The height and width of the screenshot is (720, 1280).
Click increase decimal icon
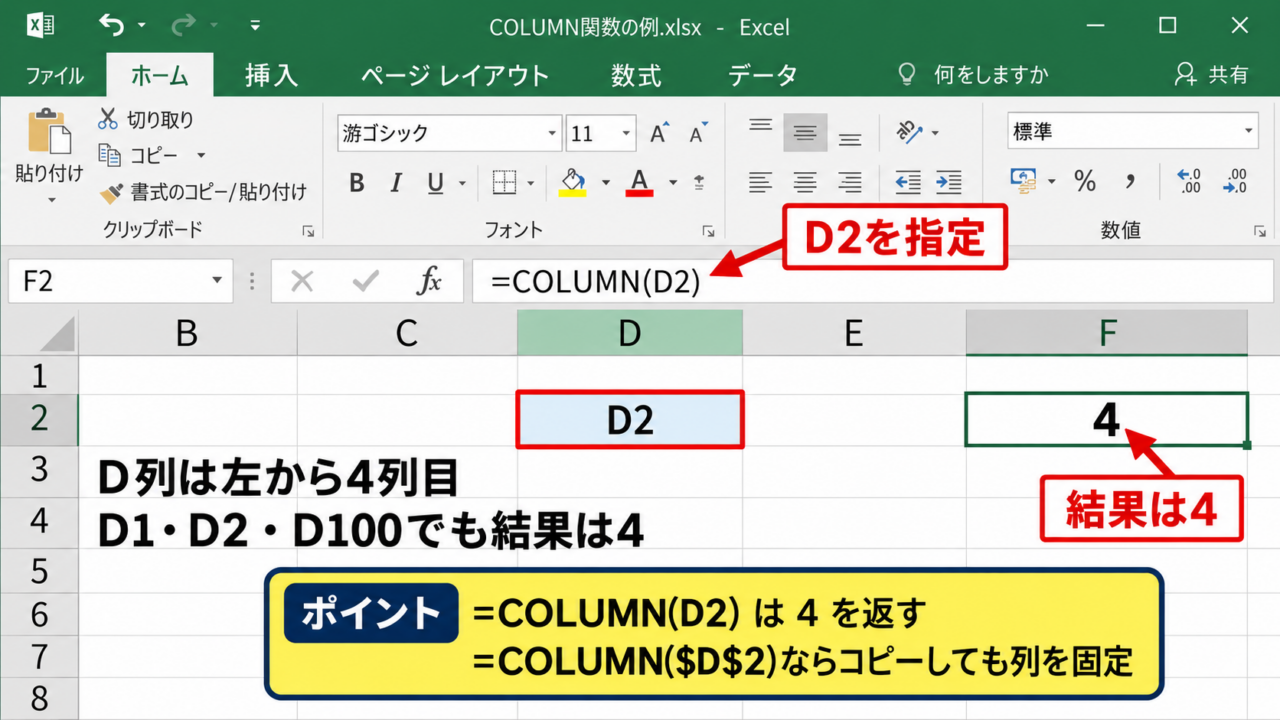point(1189,181)
